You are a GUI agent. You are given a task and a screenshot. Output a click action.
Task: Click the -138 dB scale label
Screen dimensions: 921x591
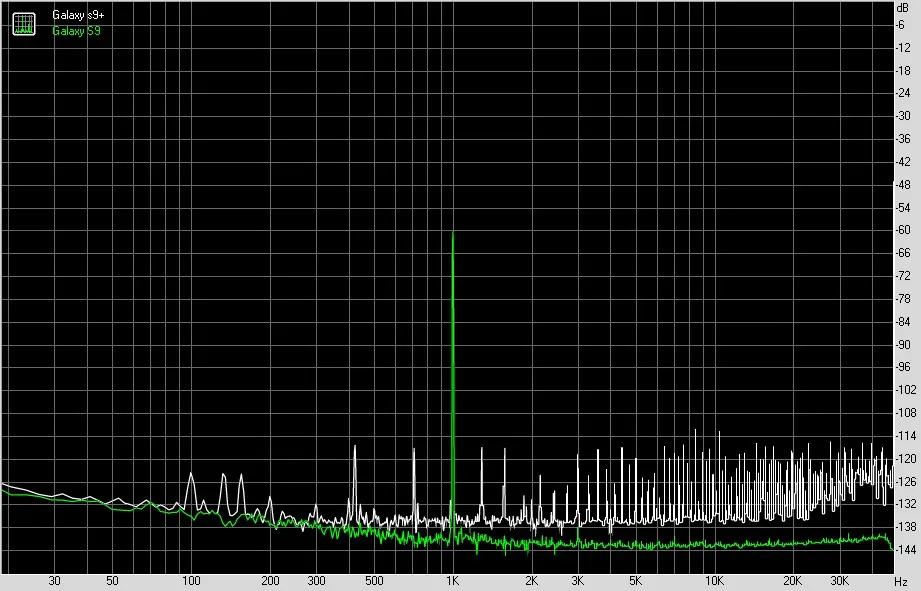905,527
